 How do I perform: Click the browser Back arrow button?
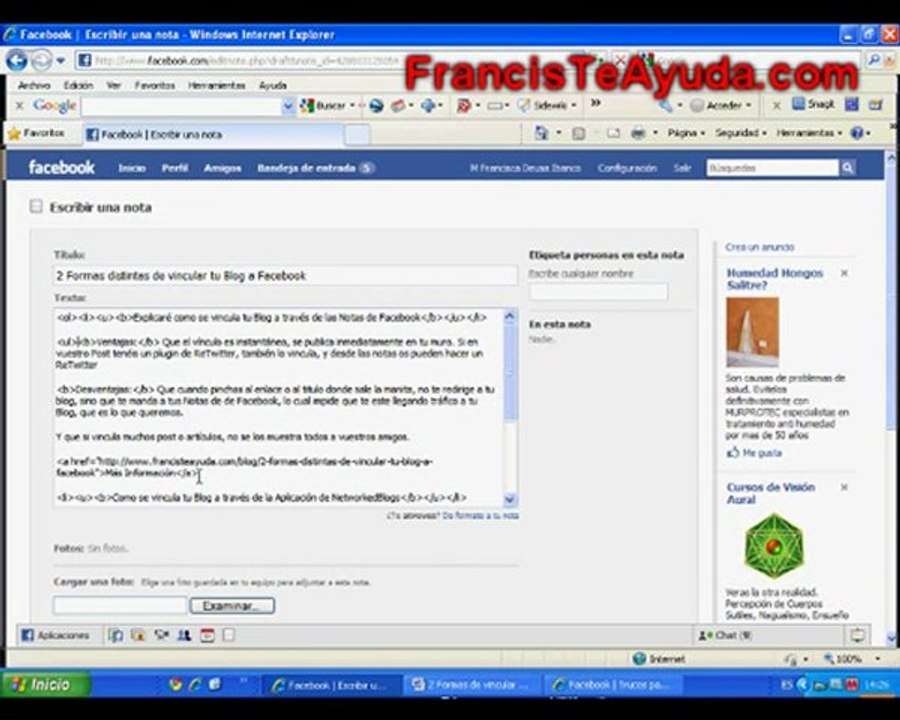tap(17, 60)
